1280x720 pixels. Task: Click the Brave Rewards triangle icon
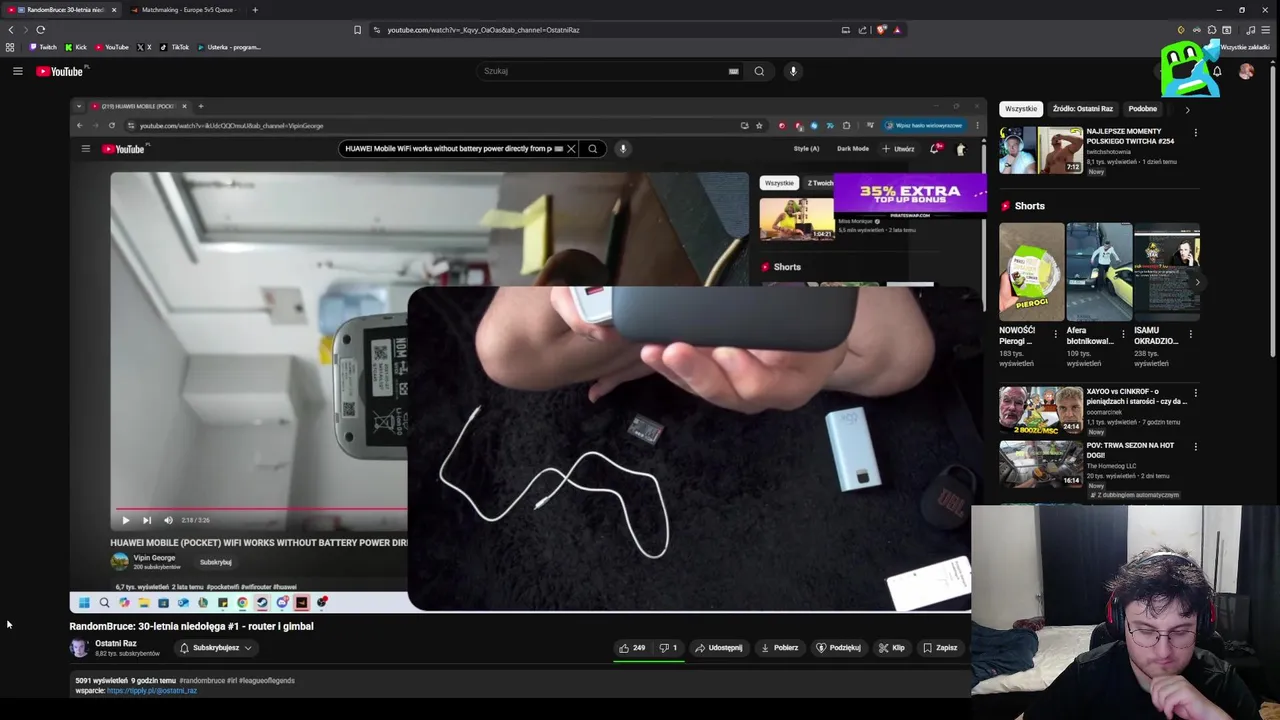[897, 30]
